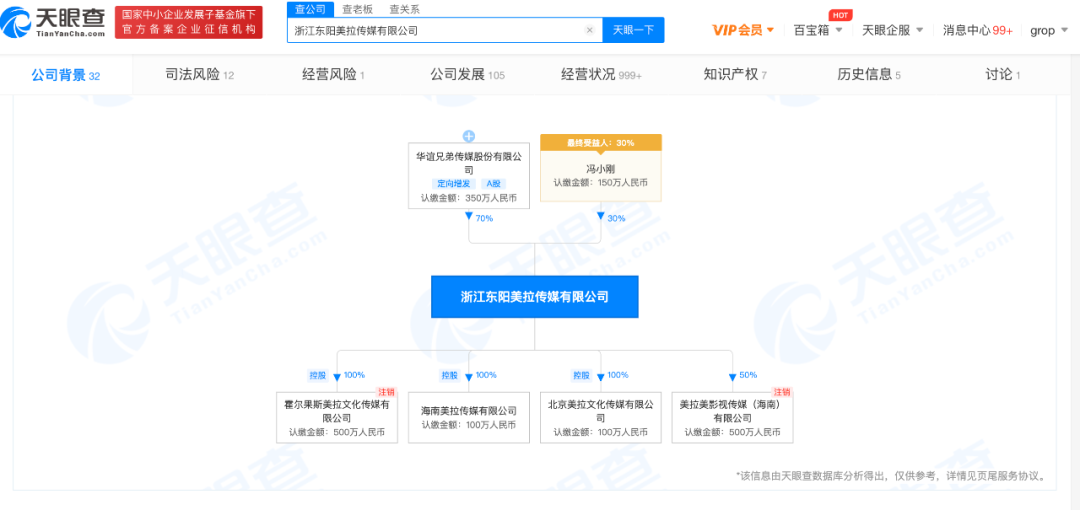
Task: Click the 50% arrow above 美拉美影视传媒
Action: [733, 376]
